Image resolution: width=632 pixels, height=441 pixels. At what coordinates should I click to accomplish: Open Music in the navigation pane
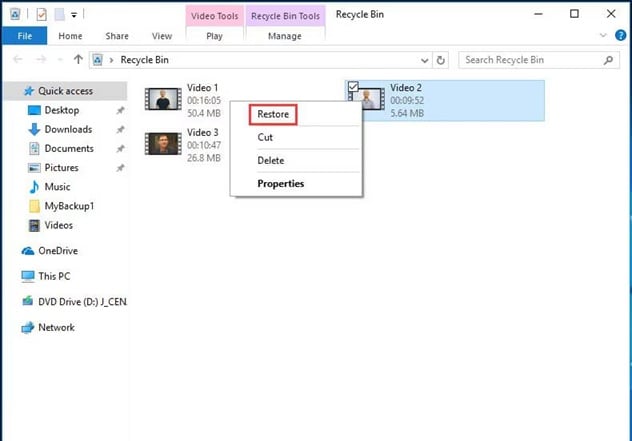click(57, 187)
